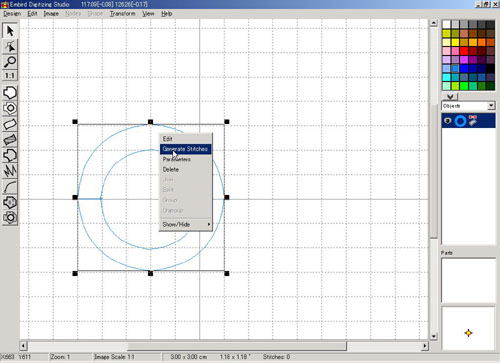Pick the highlighted light blue swatch

[x=455, y=68]
